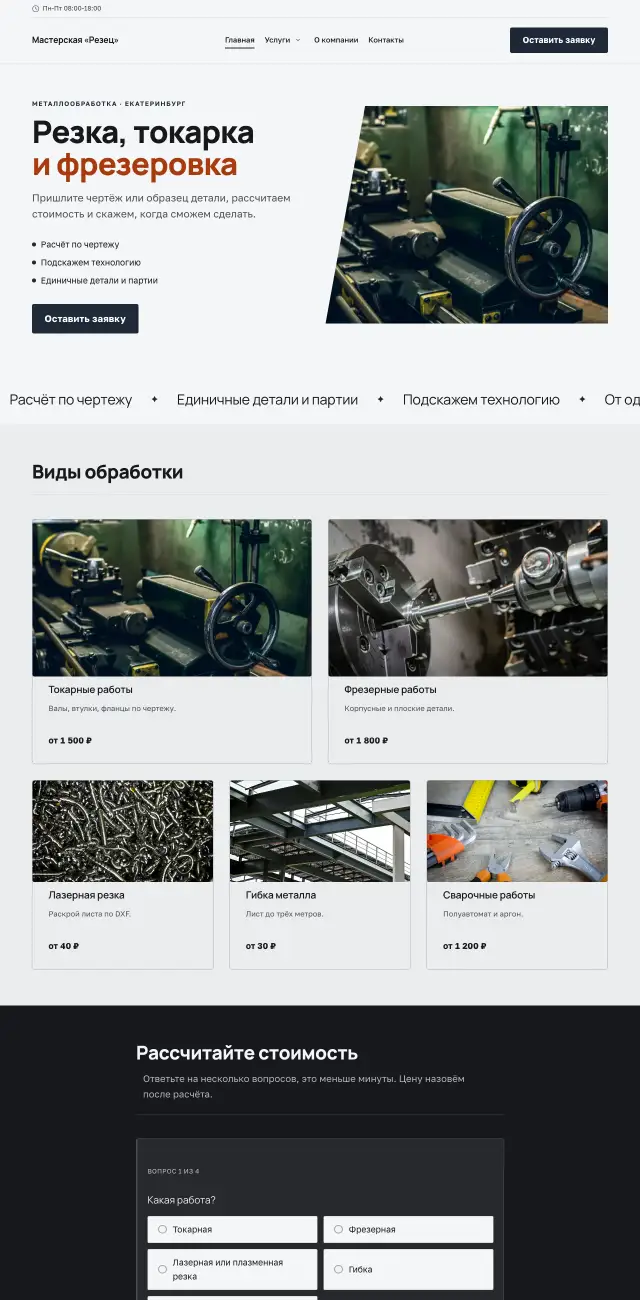Click Оставить заявку in the header
The image size is (640, 1300).
(559, 40)
